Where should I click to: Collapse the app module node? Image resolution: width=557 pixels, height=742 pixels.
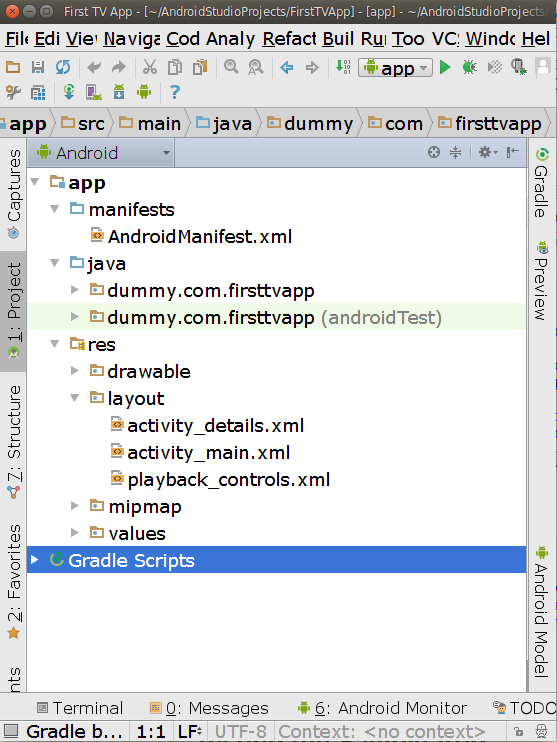35,182
